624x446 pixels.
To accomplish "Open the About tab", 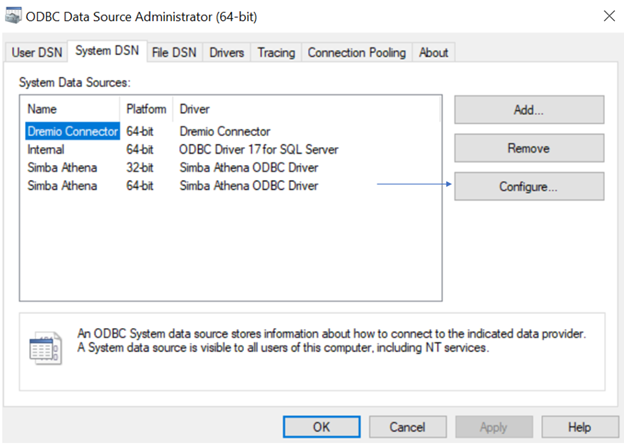I will click(433, 53).
